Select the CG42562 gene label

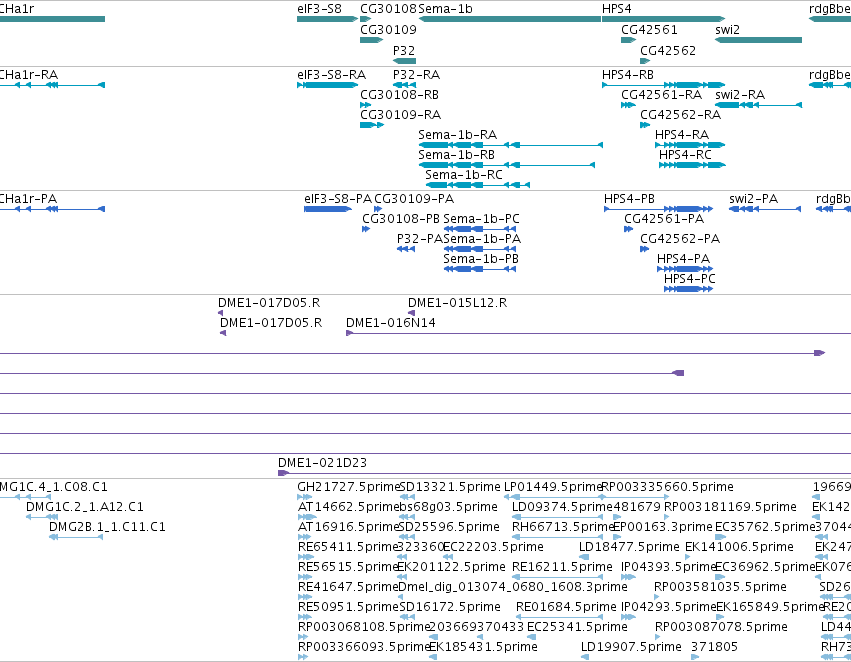coord(668,50)
